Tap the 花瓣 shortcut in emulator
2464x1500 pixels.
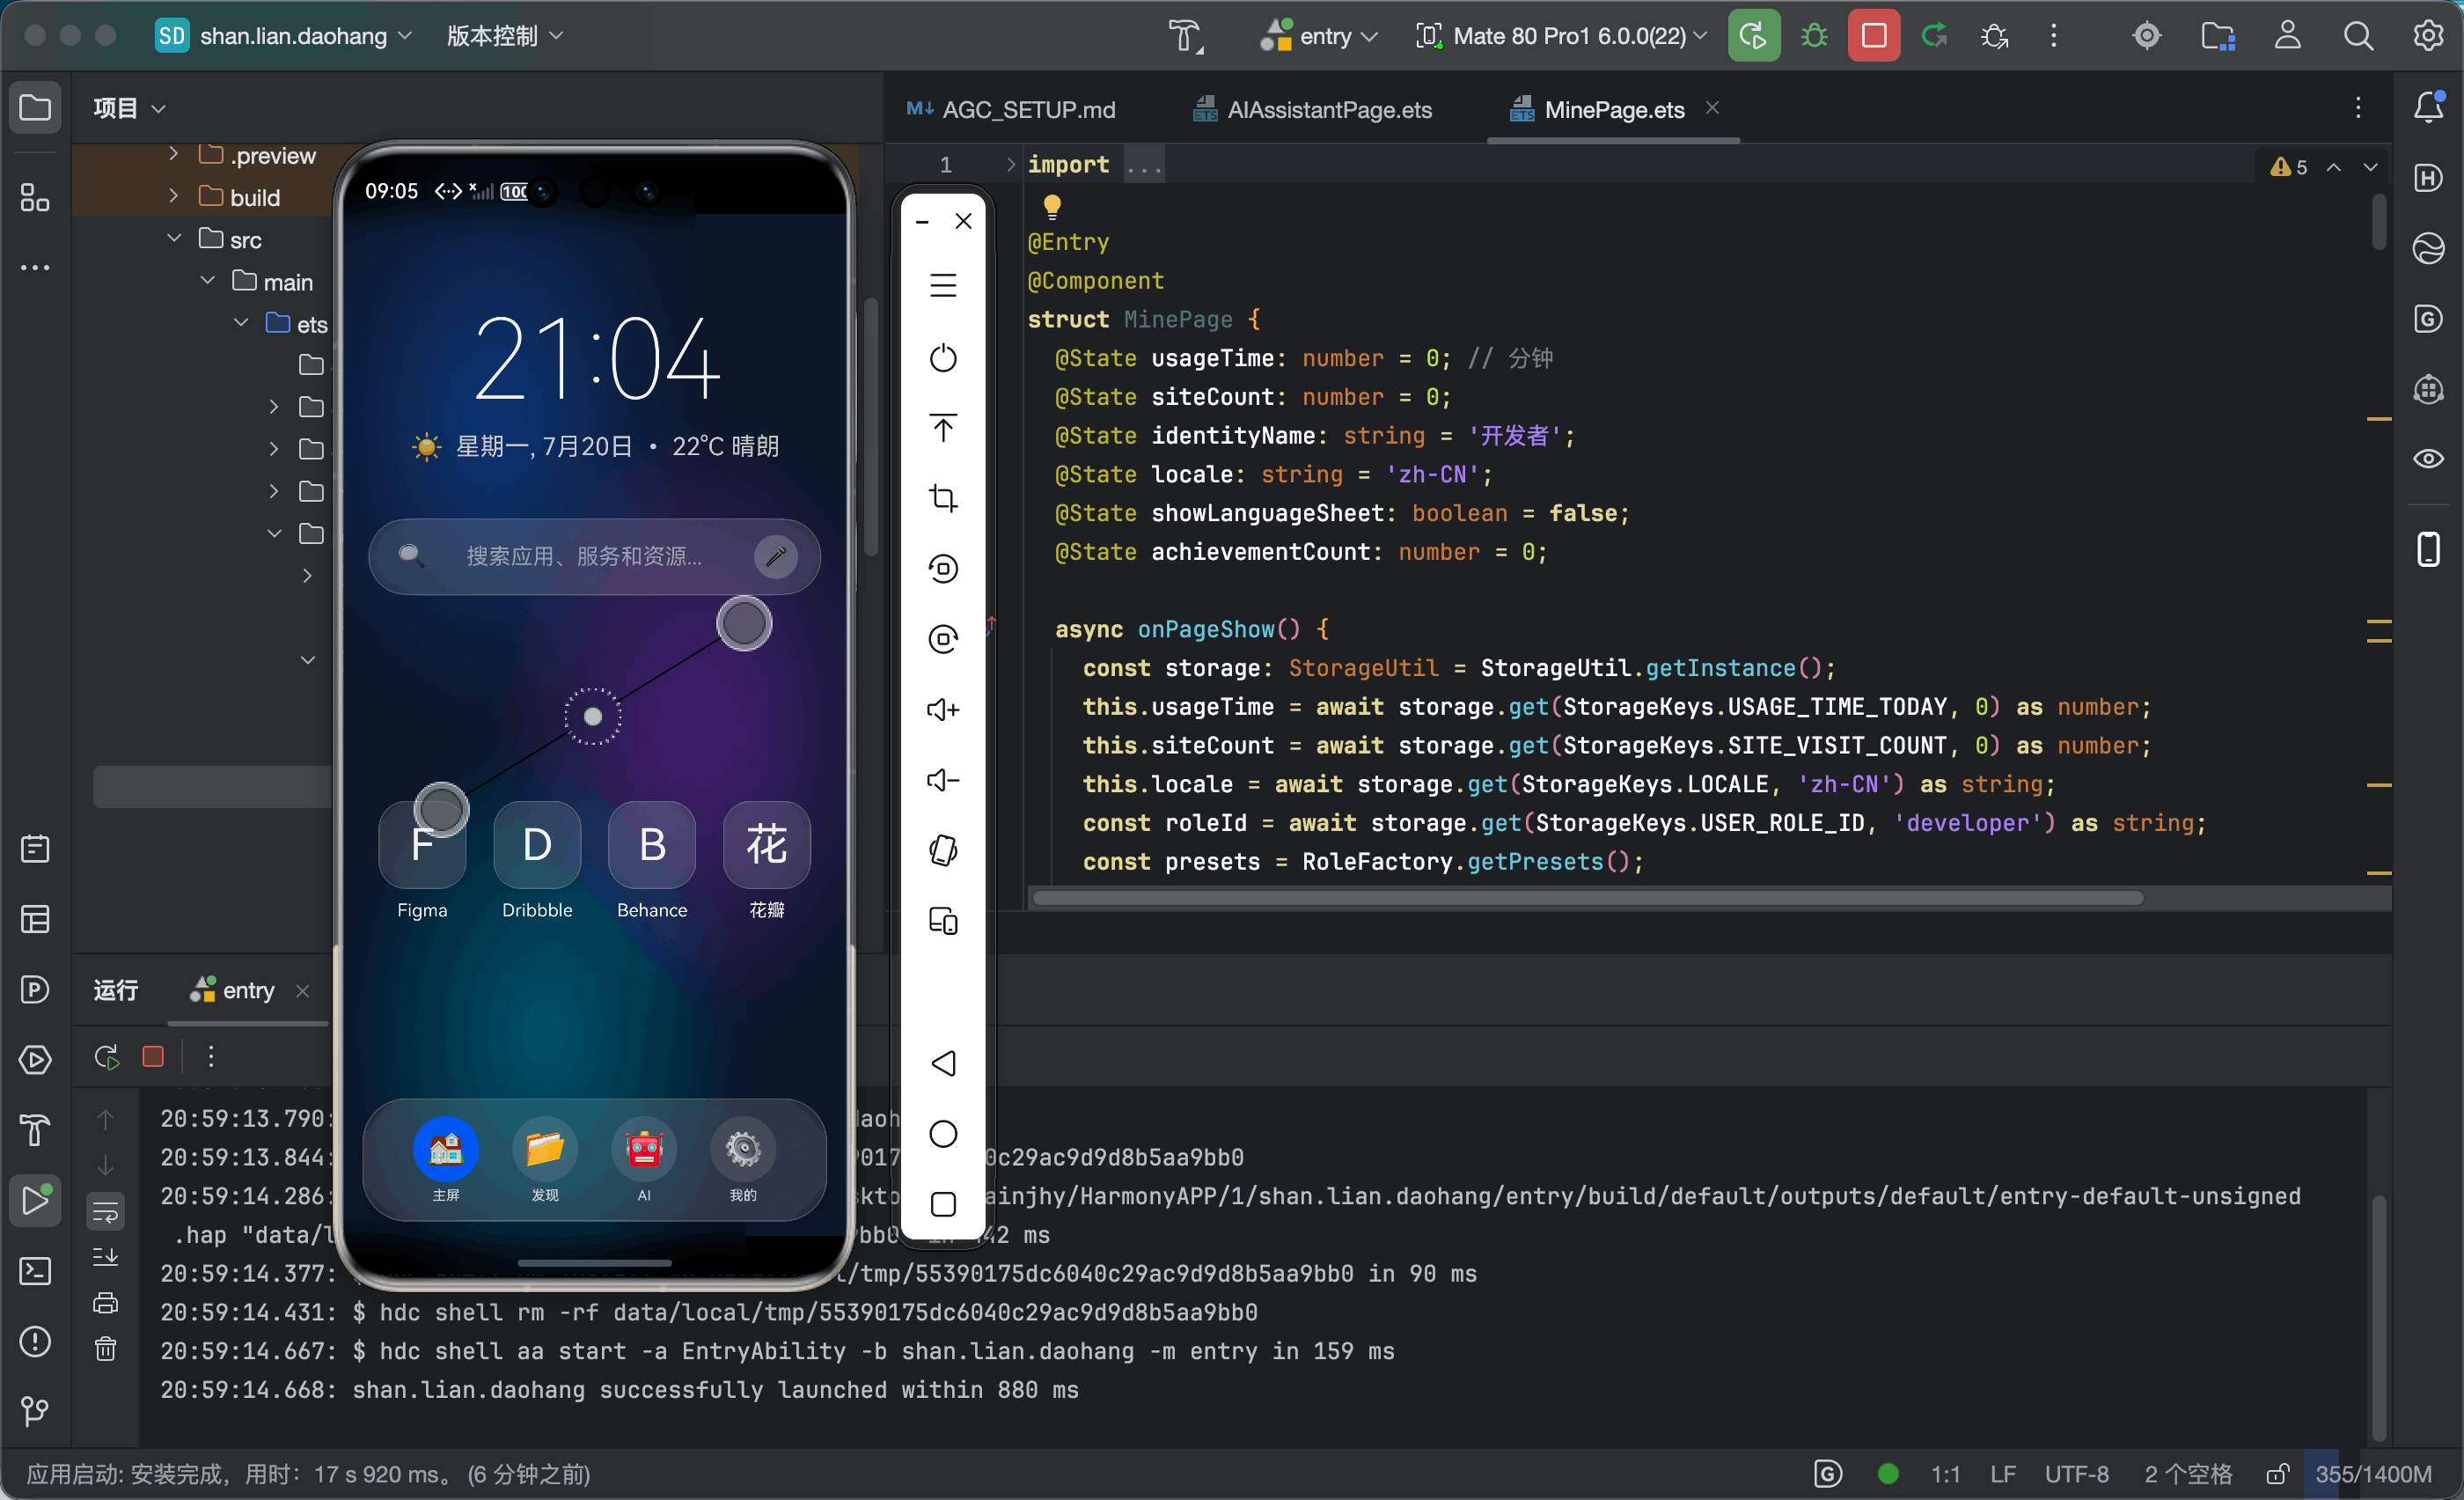tap(767, 860)
